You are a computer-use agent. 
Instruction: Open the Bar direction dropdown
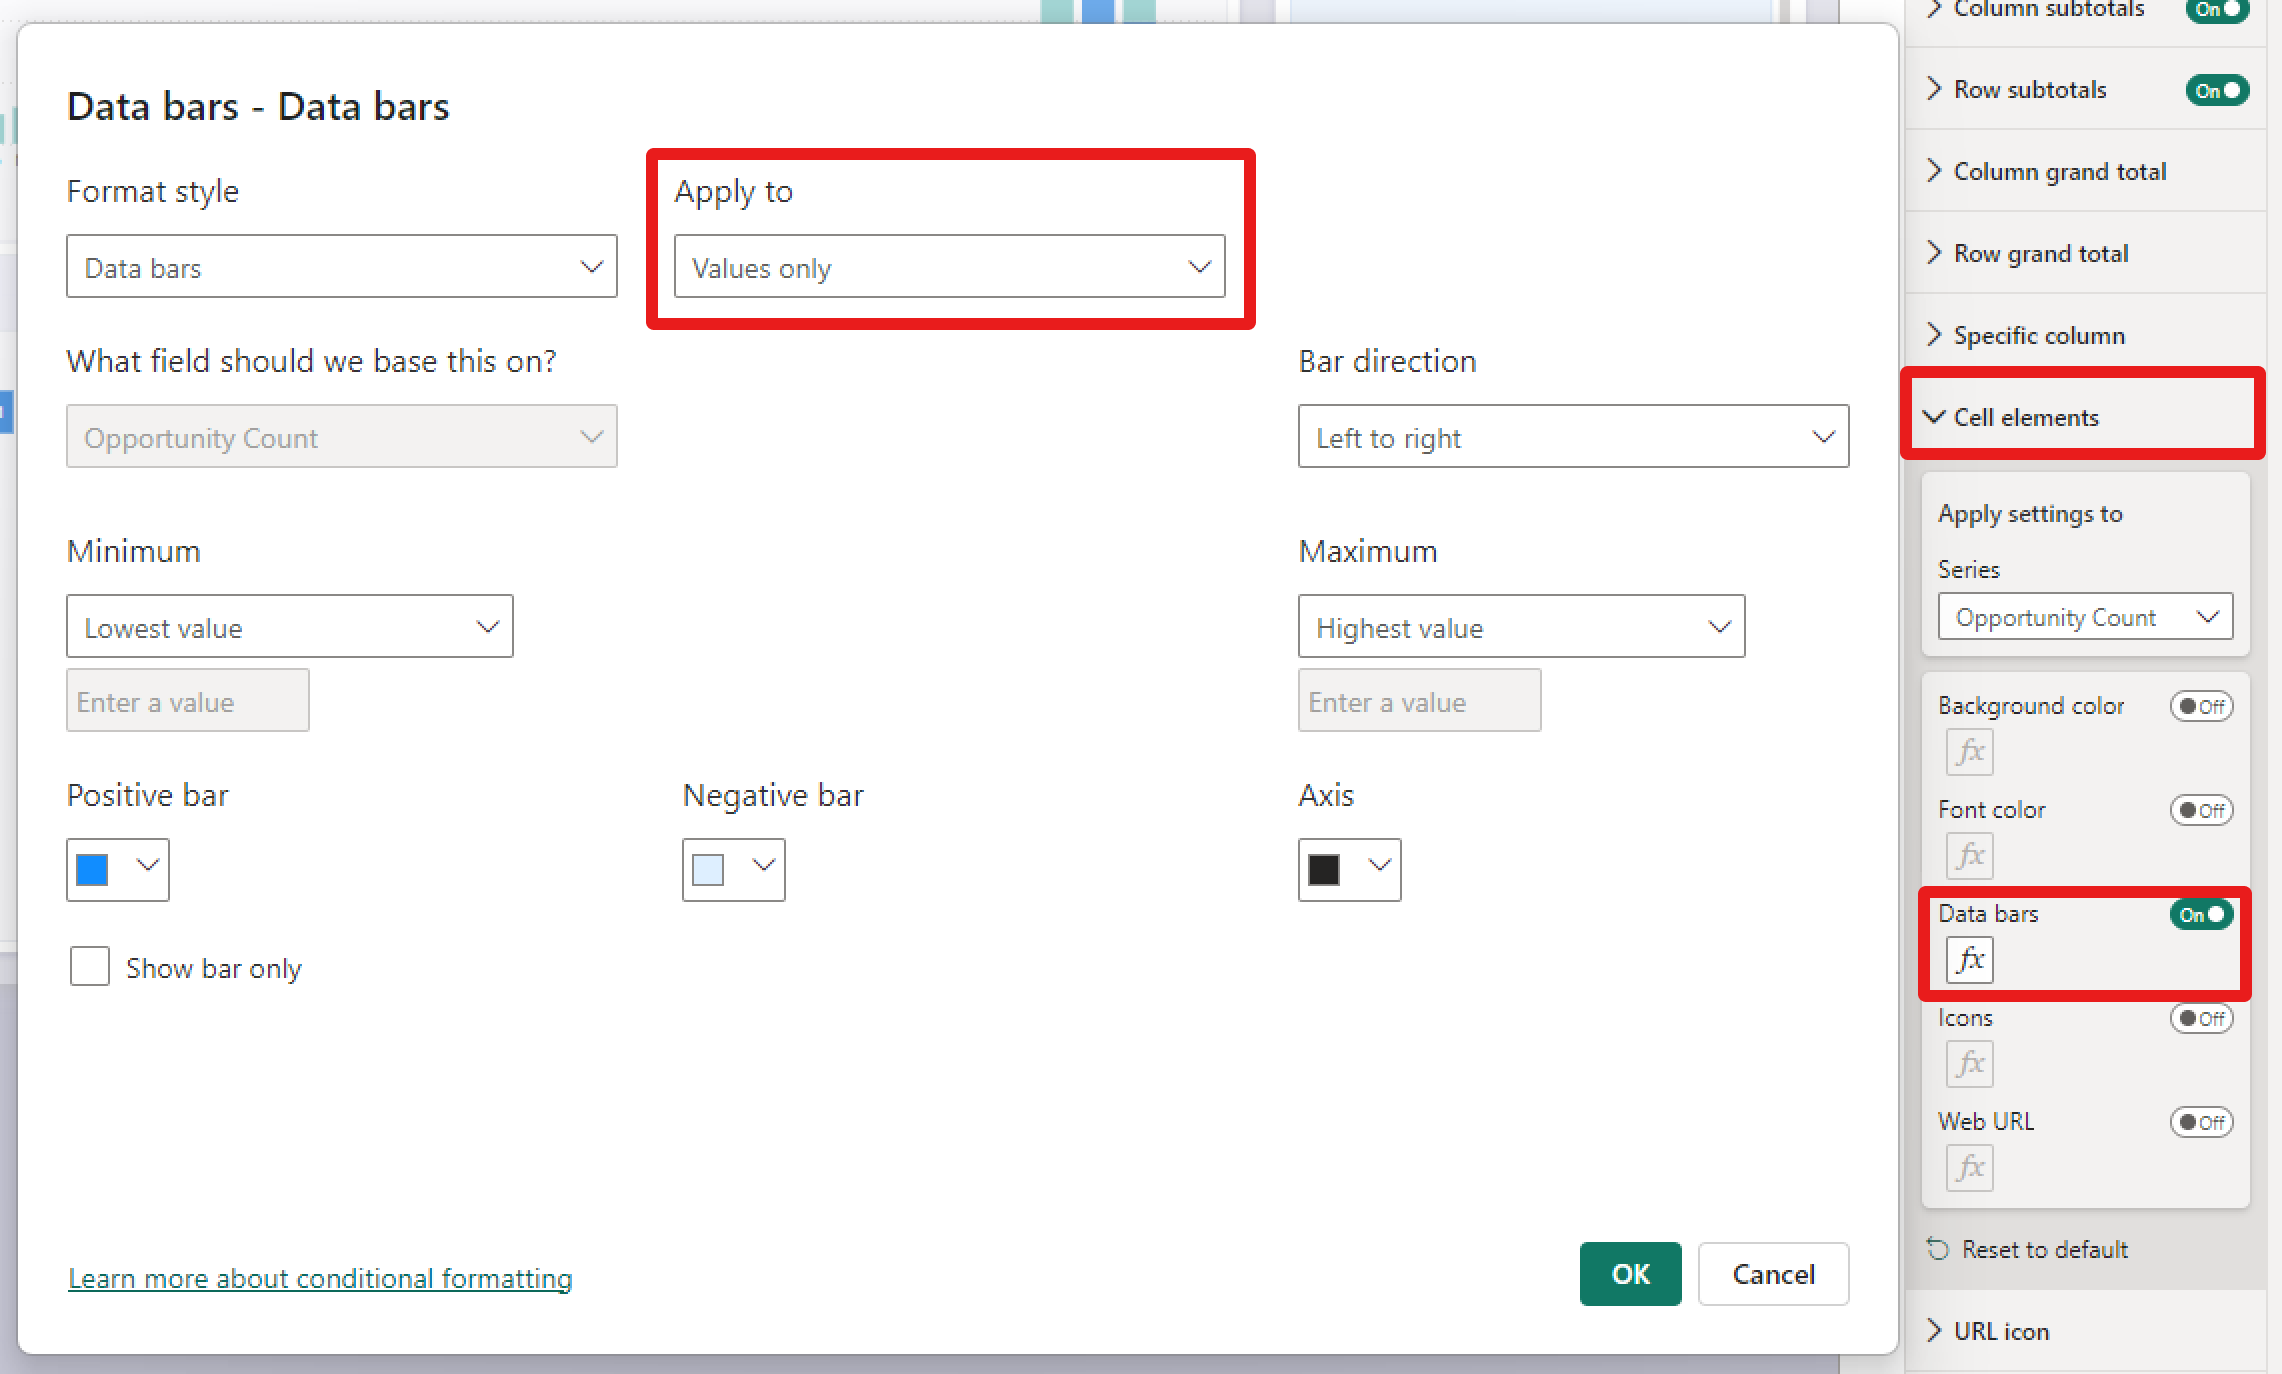coord(1573,437)
